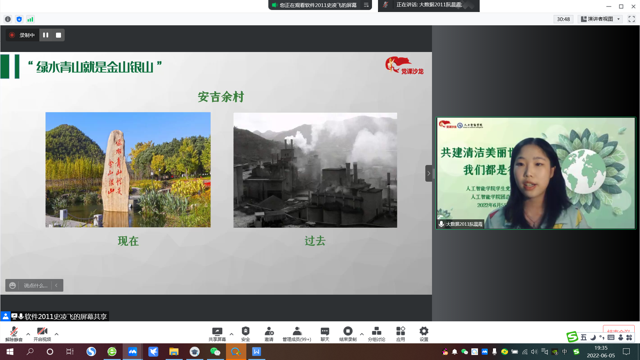Collapse the video panel with side arrow
This screenshot has width=640, height=360.
[x=429, y=173]
